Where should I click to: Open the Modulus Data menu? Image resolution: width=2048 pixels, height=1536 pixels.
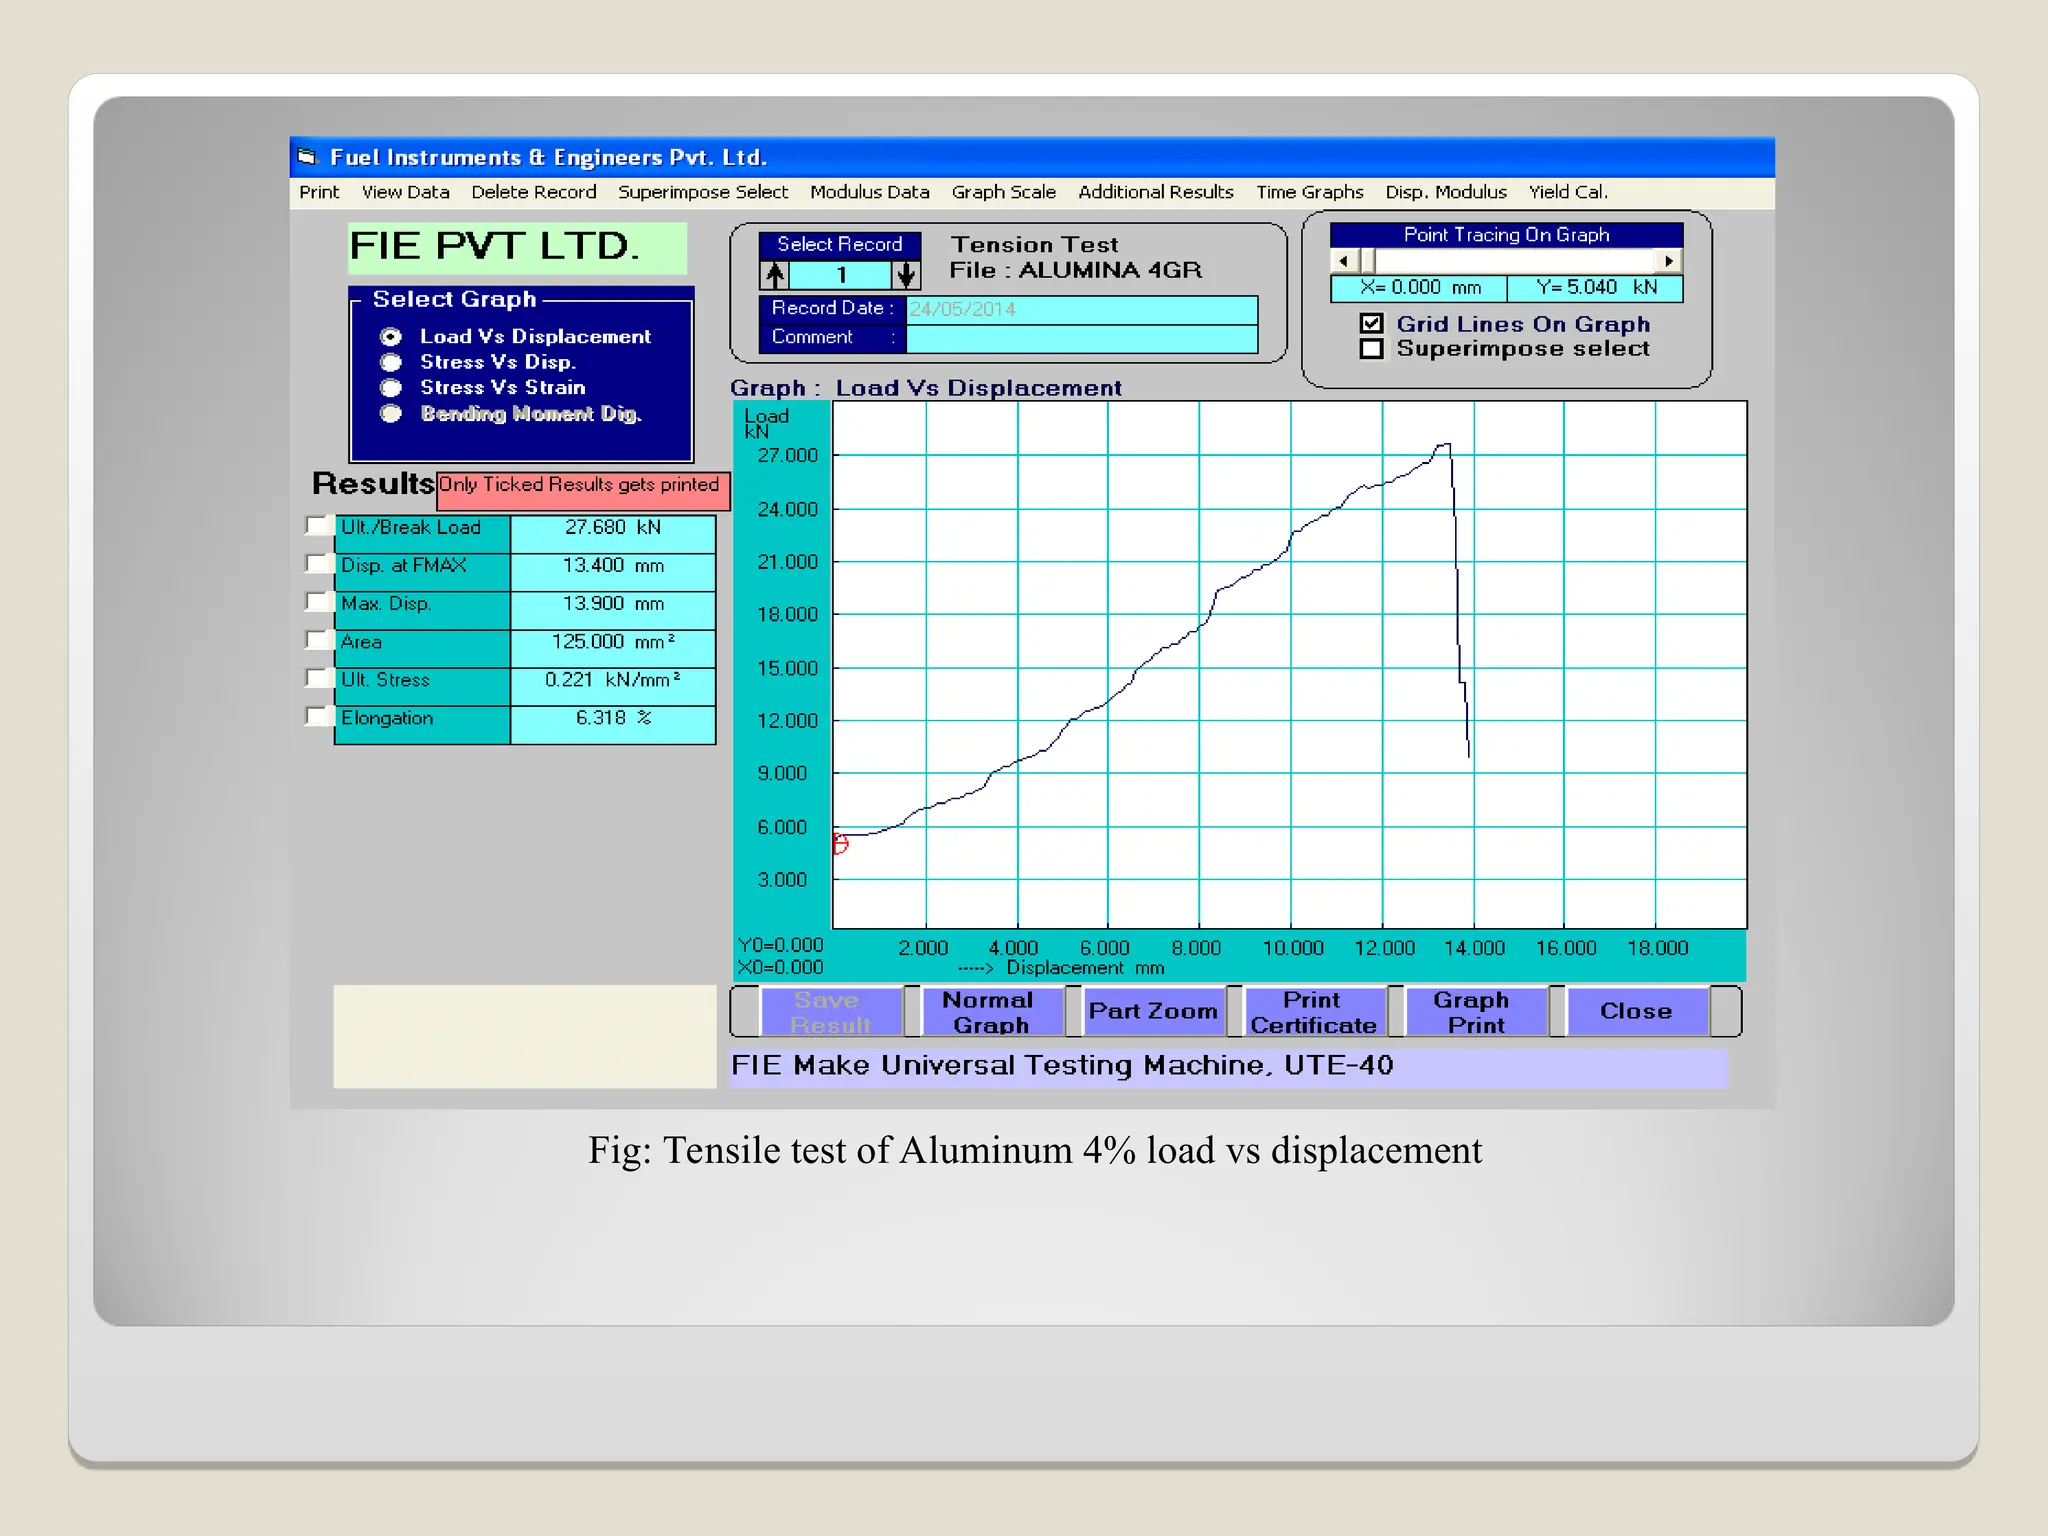tap(870, 192)
